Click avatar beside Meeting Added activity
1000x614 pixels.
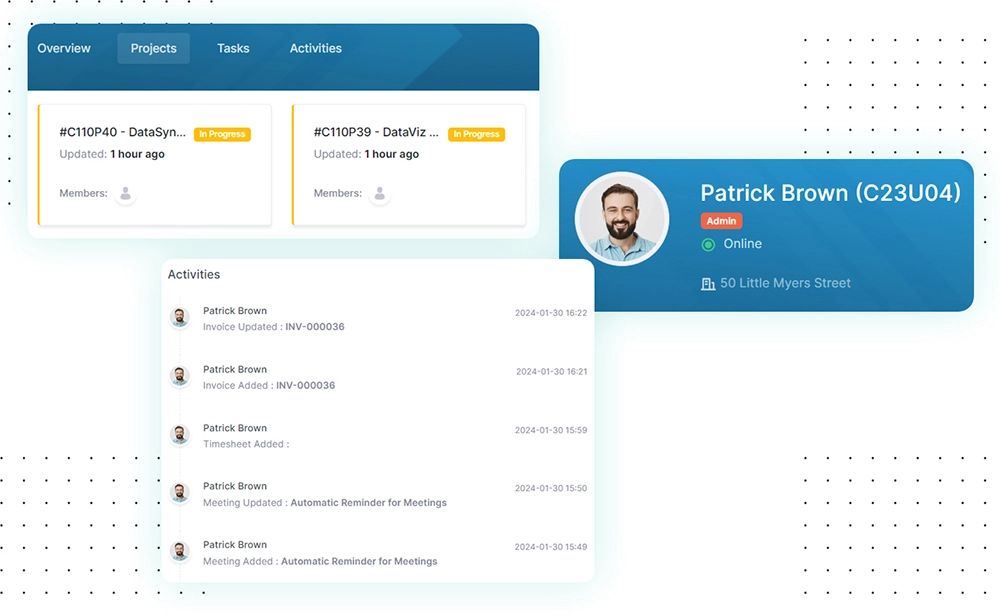point(180,552)
